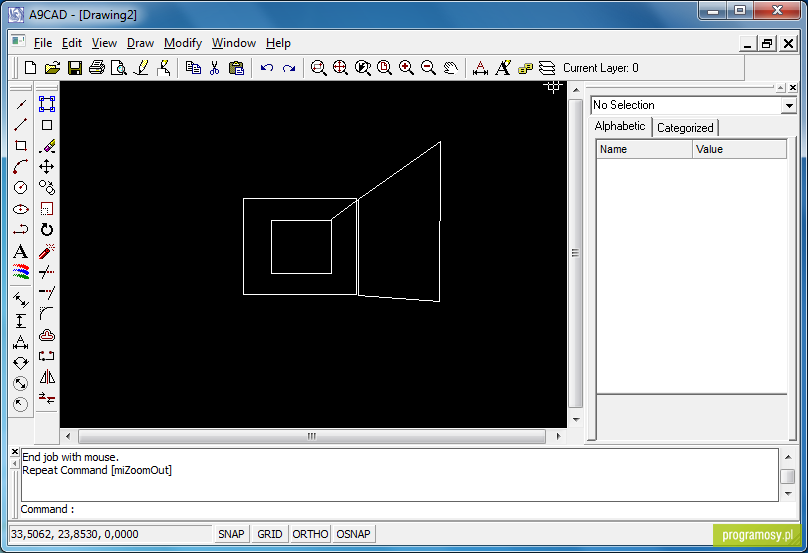This screenshot has width=808, height=553.
Task: Select the Scale tool
Action: pyautogui.click(x=46, y=209)
